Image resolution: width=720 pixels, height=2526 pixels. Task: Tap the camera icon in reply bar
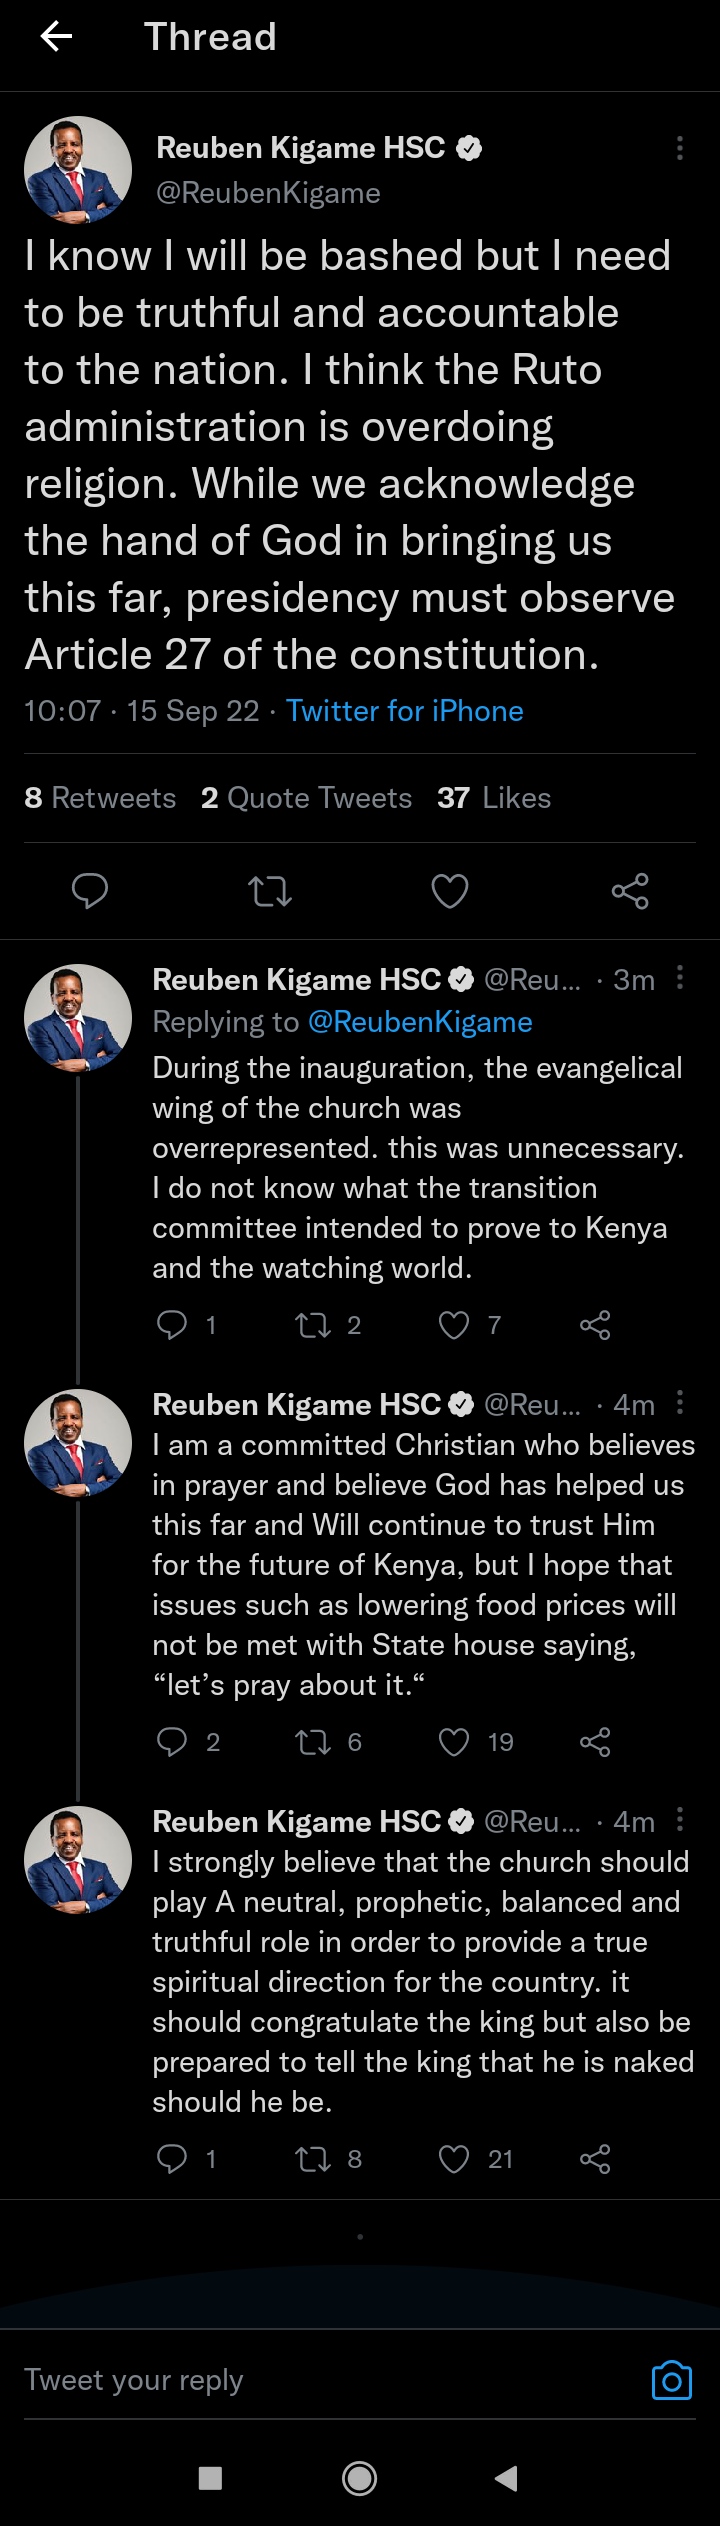click(671, 2380)
